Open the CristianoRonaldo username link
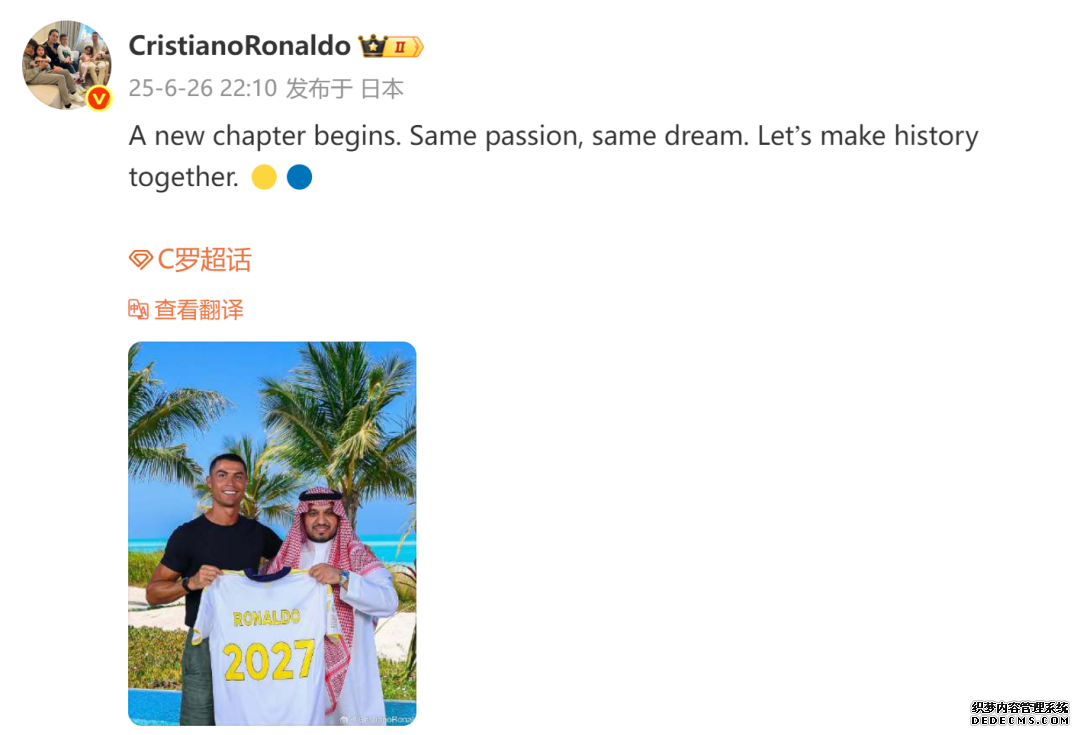1080x735 pixels. (x=240, y=45)
